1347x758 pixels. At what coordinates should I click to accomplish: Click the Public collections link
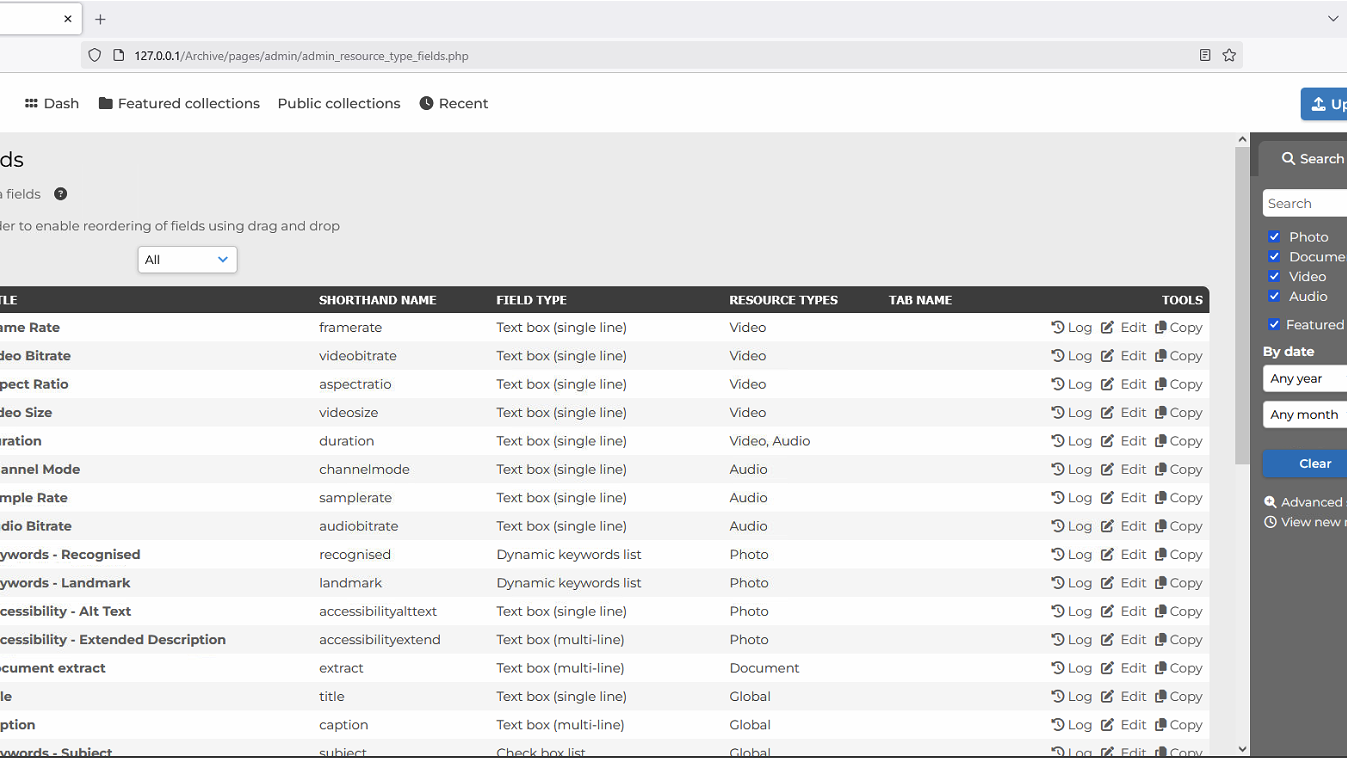339,104
